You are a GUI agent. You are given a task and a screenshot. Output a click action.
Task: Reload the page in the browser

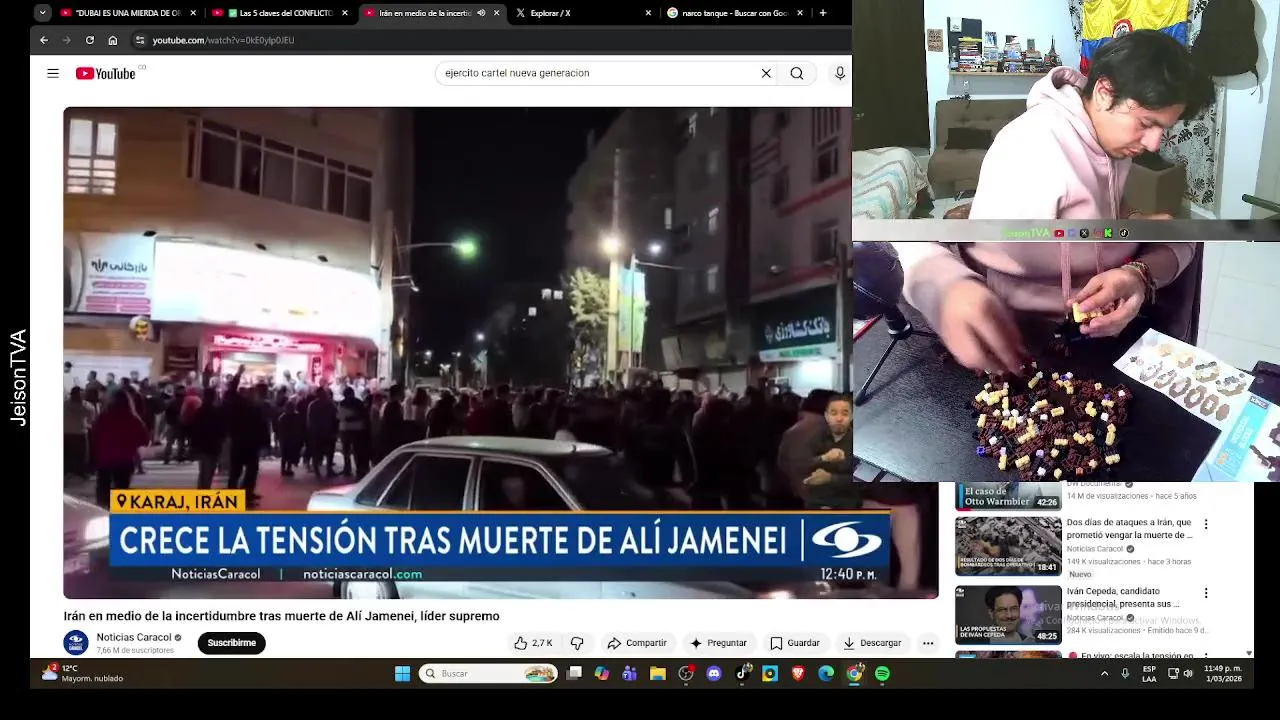[x=90, y=40]
